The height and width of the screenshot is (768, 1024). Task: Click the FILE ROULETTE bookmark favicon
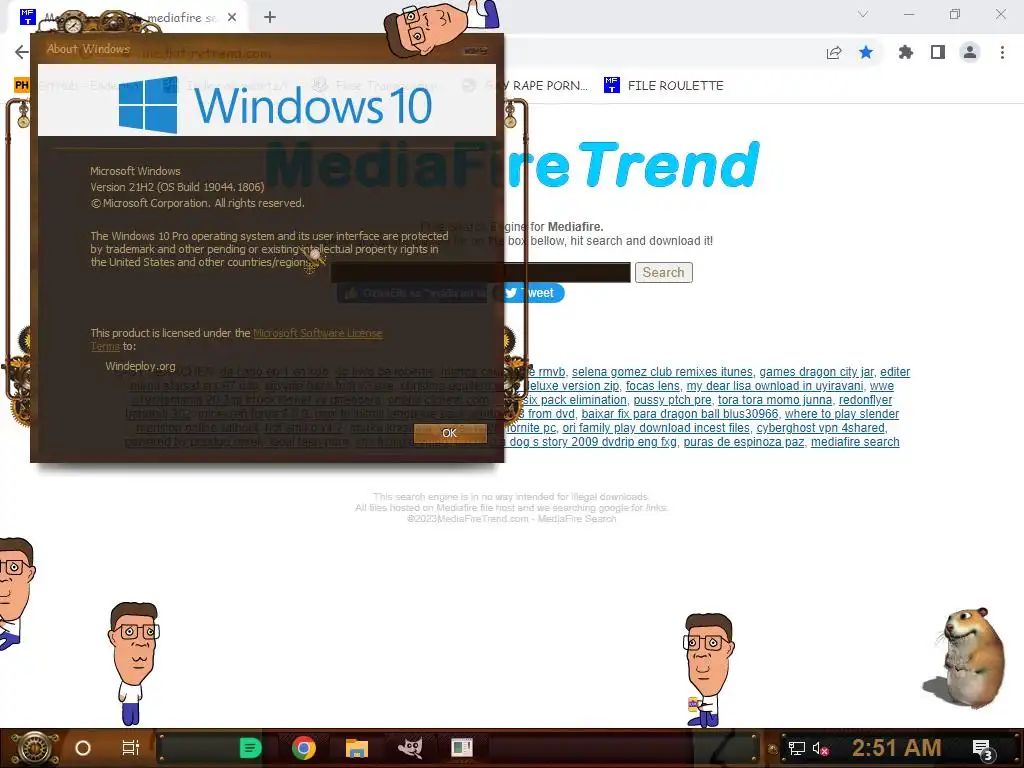pos(611,85)
